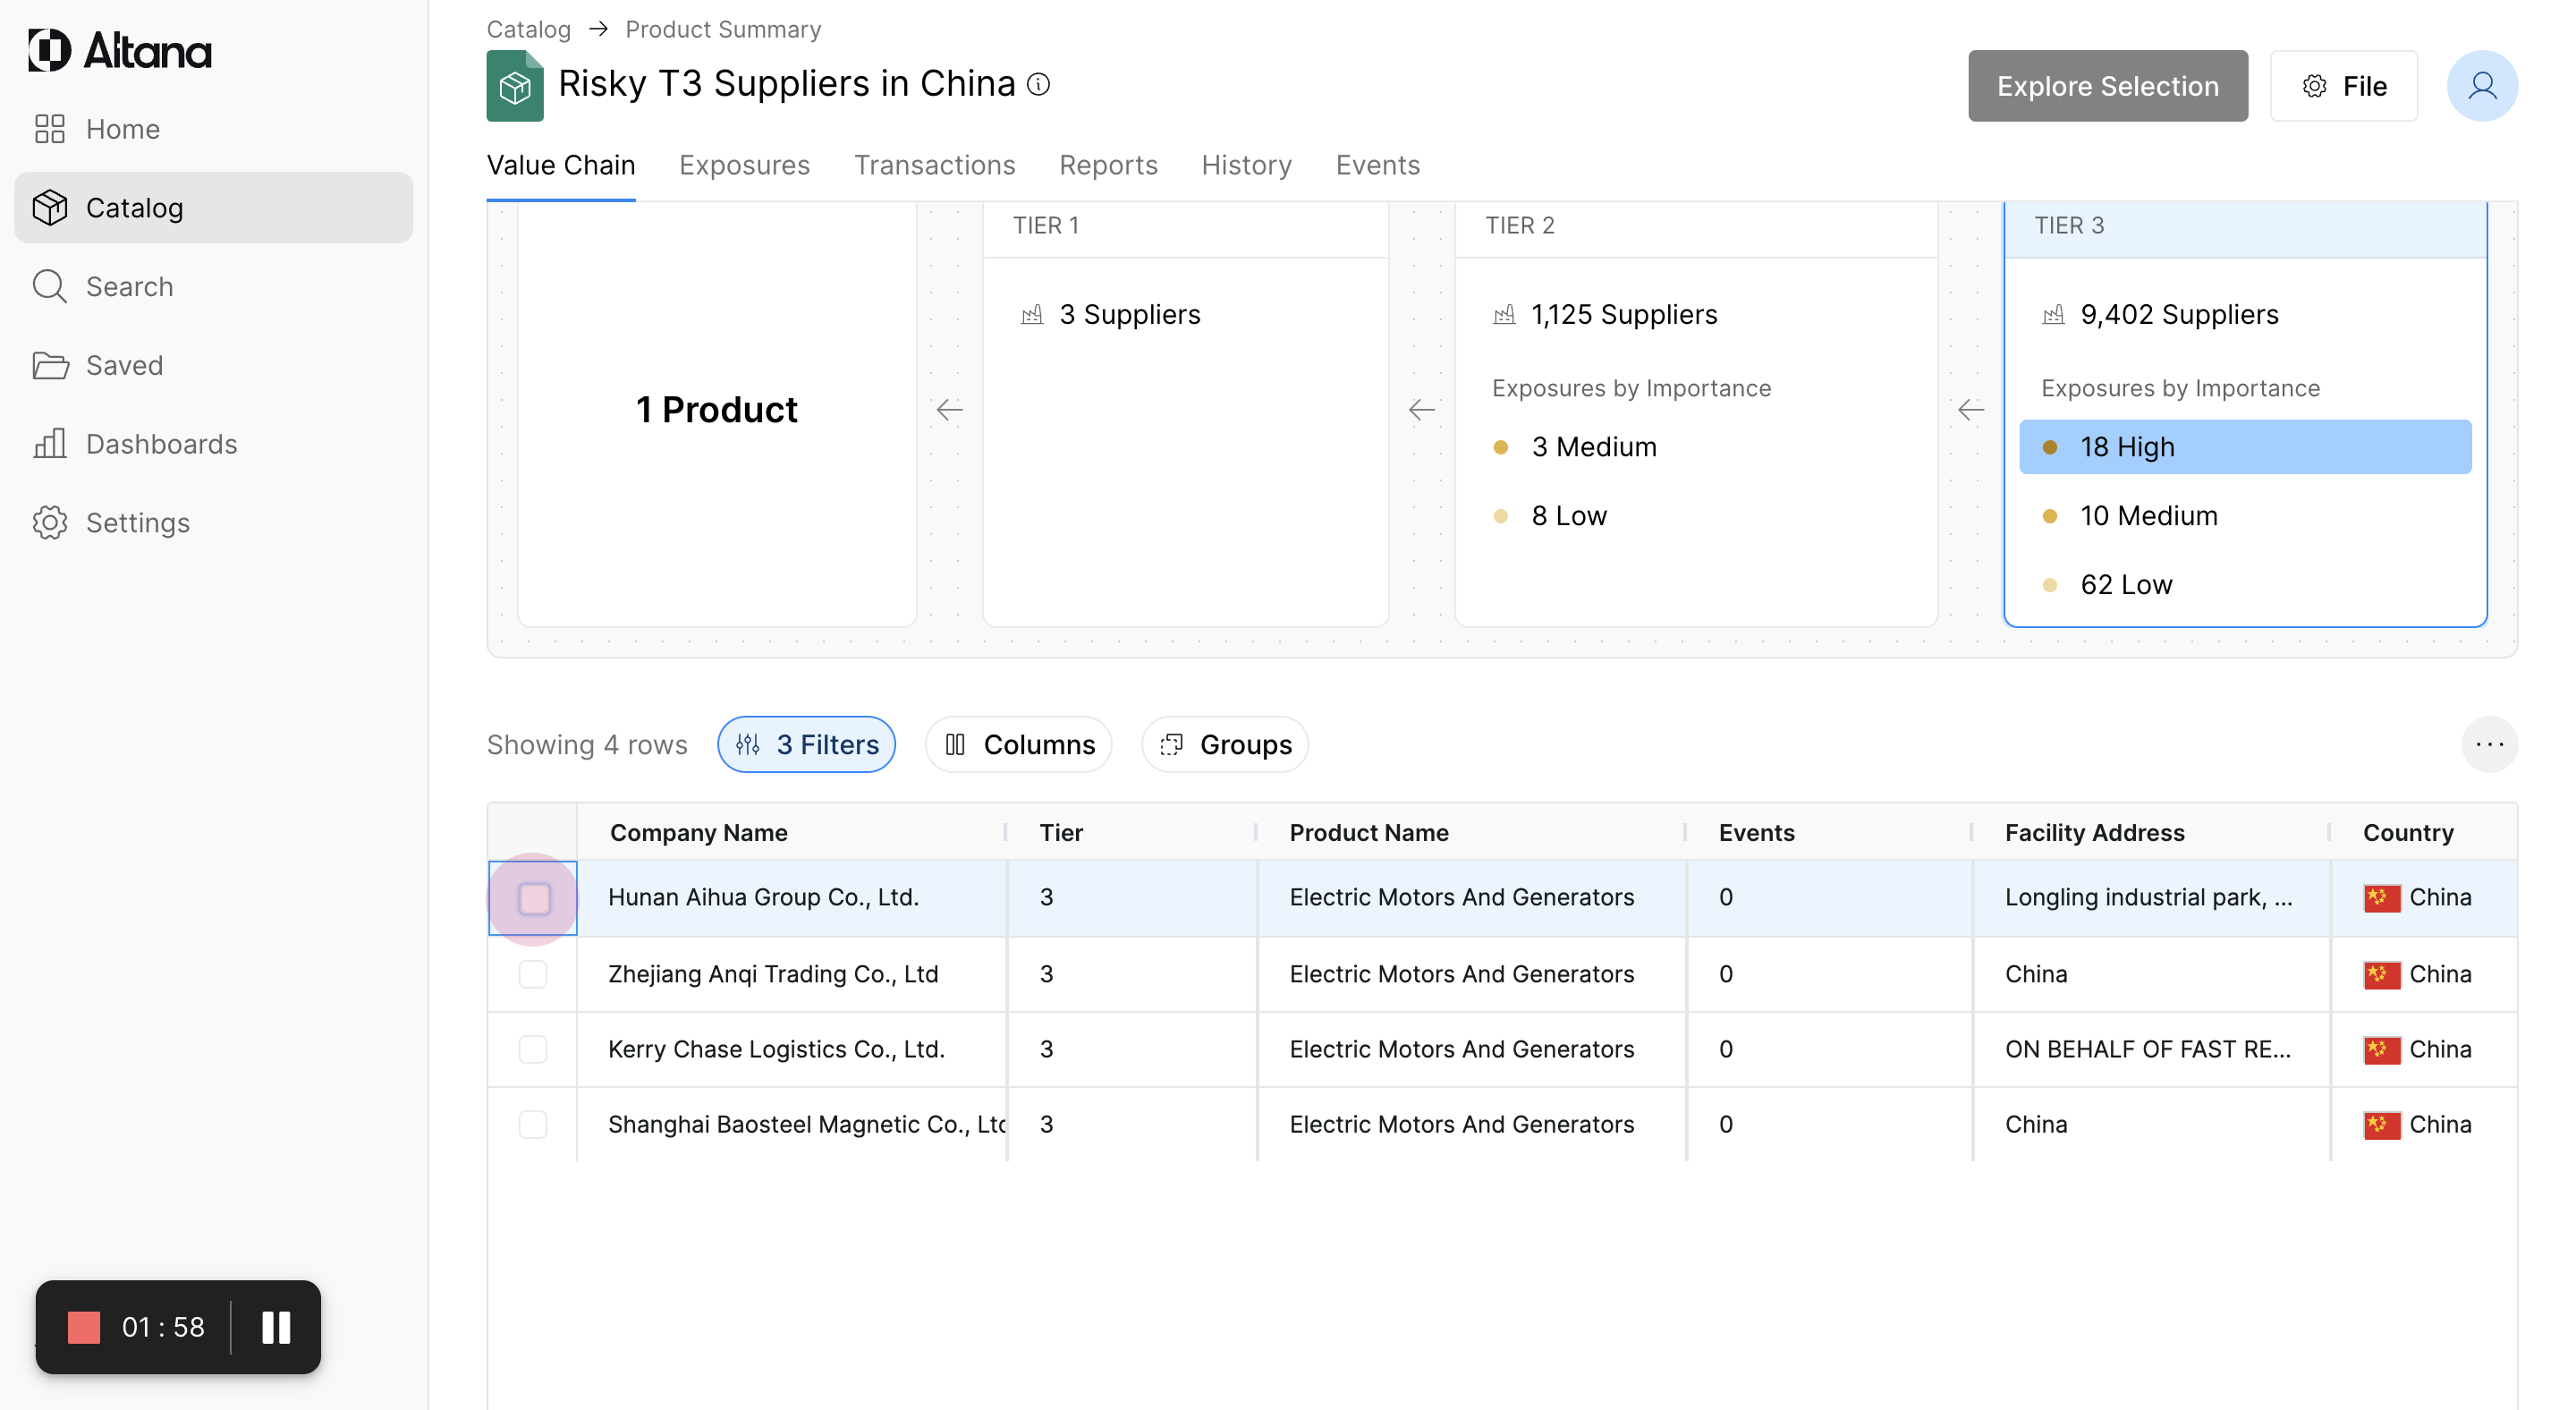2576x1410 pixels.
Task: Click the info icon beside the title
Action: click(1039, 84)
